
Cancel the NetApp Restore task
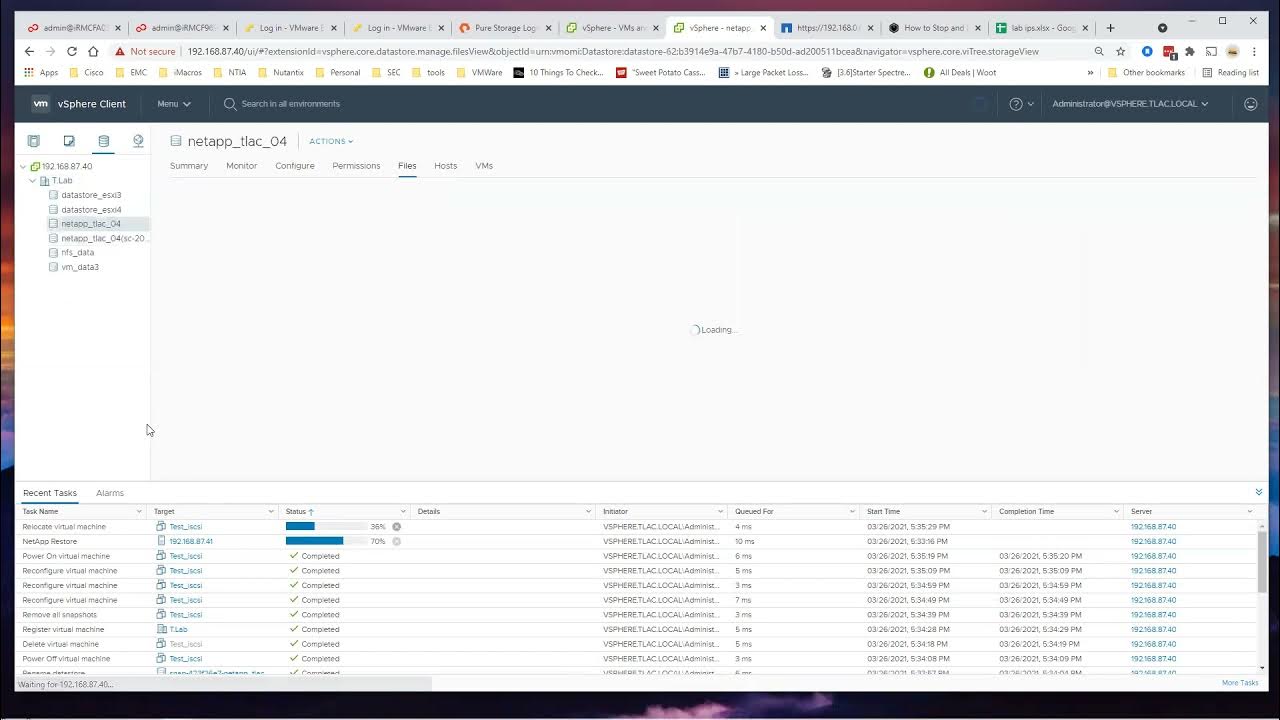pos(396,541)
